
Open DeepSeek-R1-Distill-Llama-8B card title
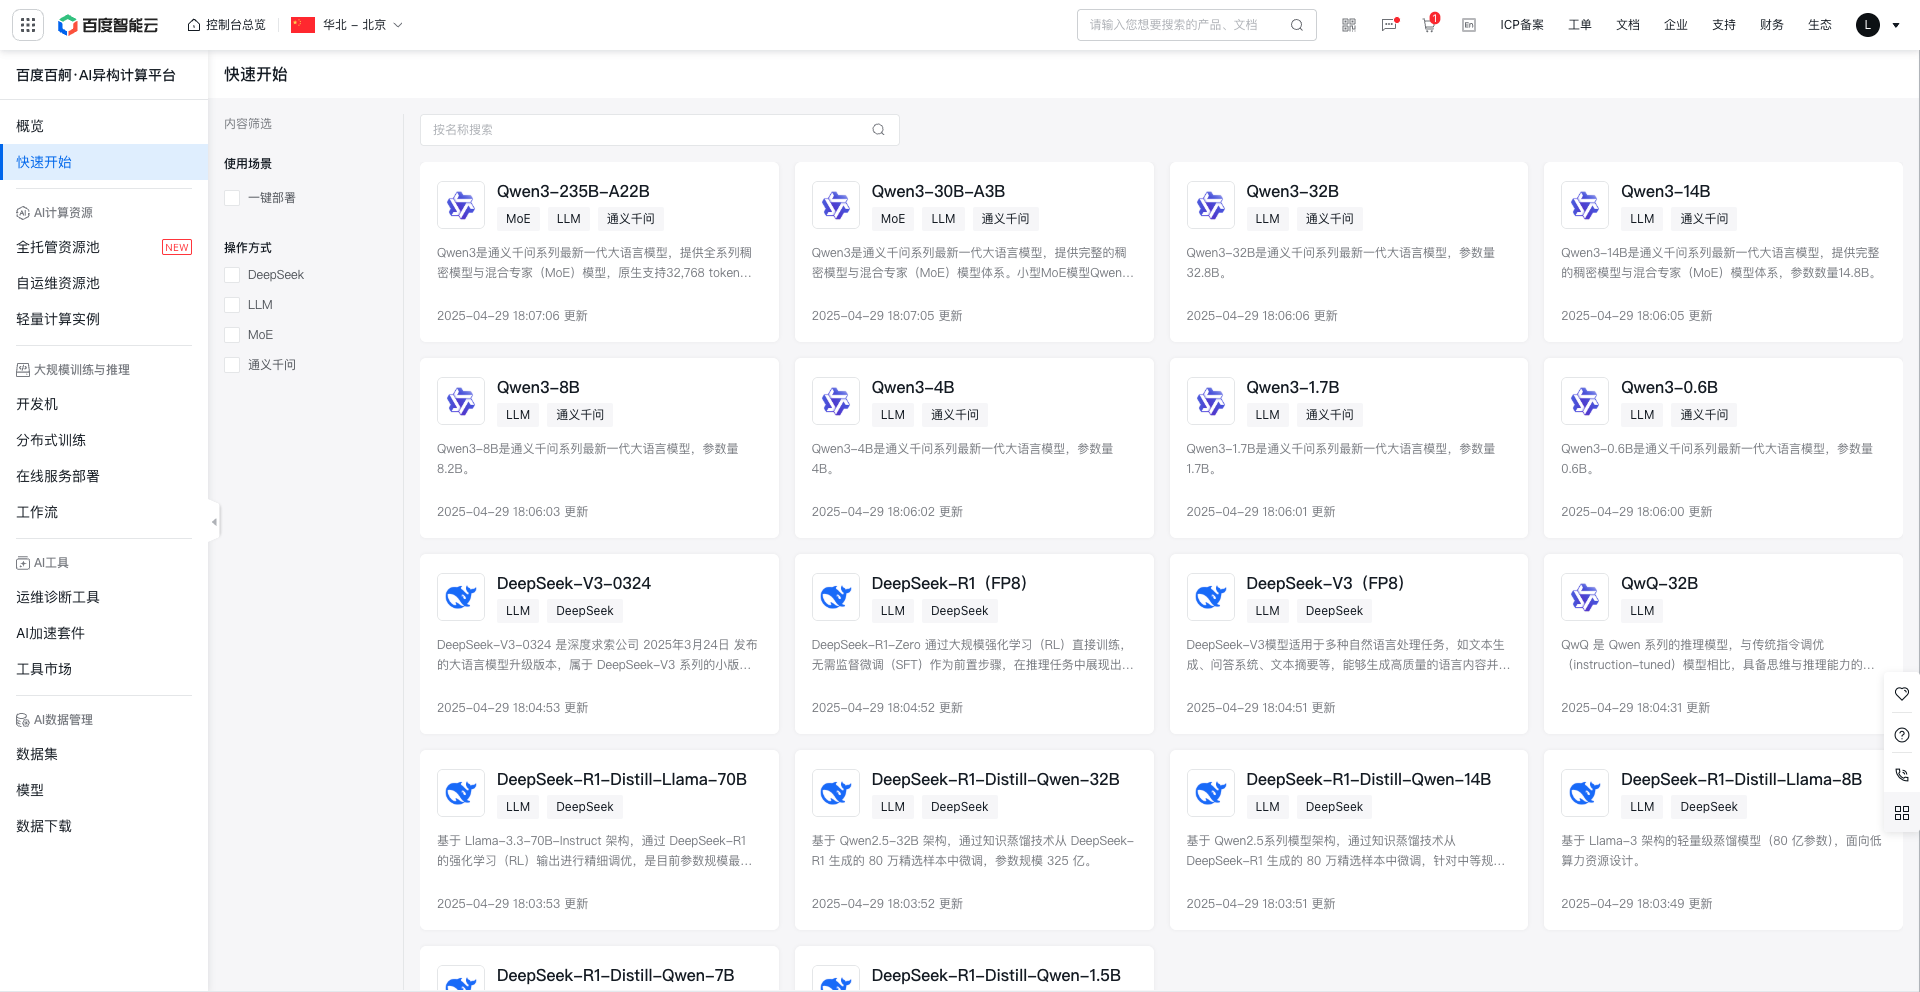tap(1741, 779)
